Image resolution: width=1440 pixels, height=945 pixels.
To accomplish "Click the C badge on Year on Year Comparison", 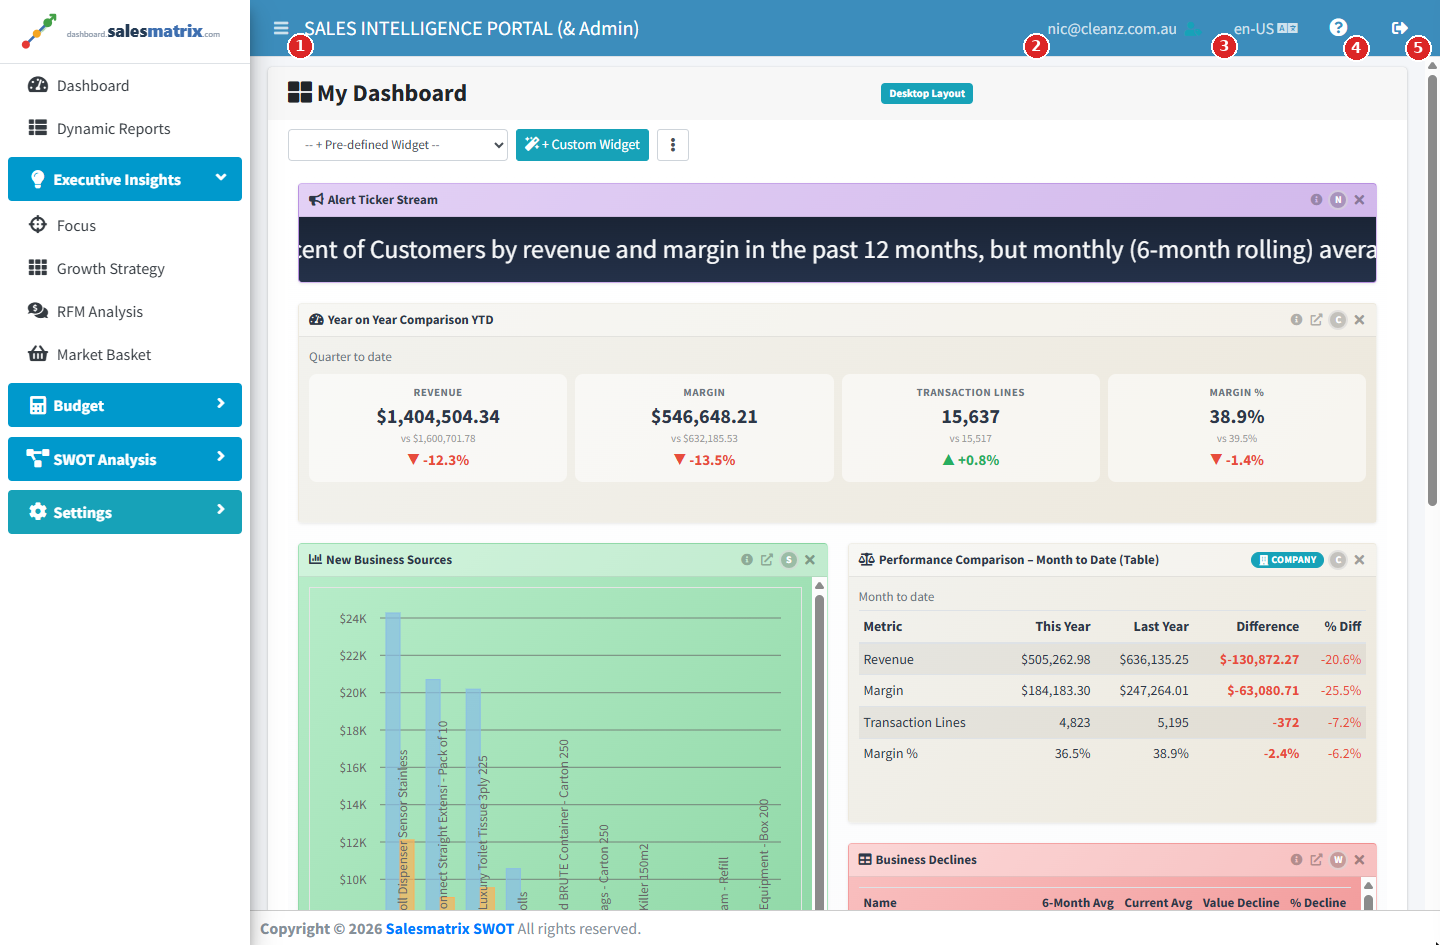I will [1338, 320].
